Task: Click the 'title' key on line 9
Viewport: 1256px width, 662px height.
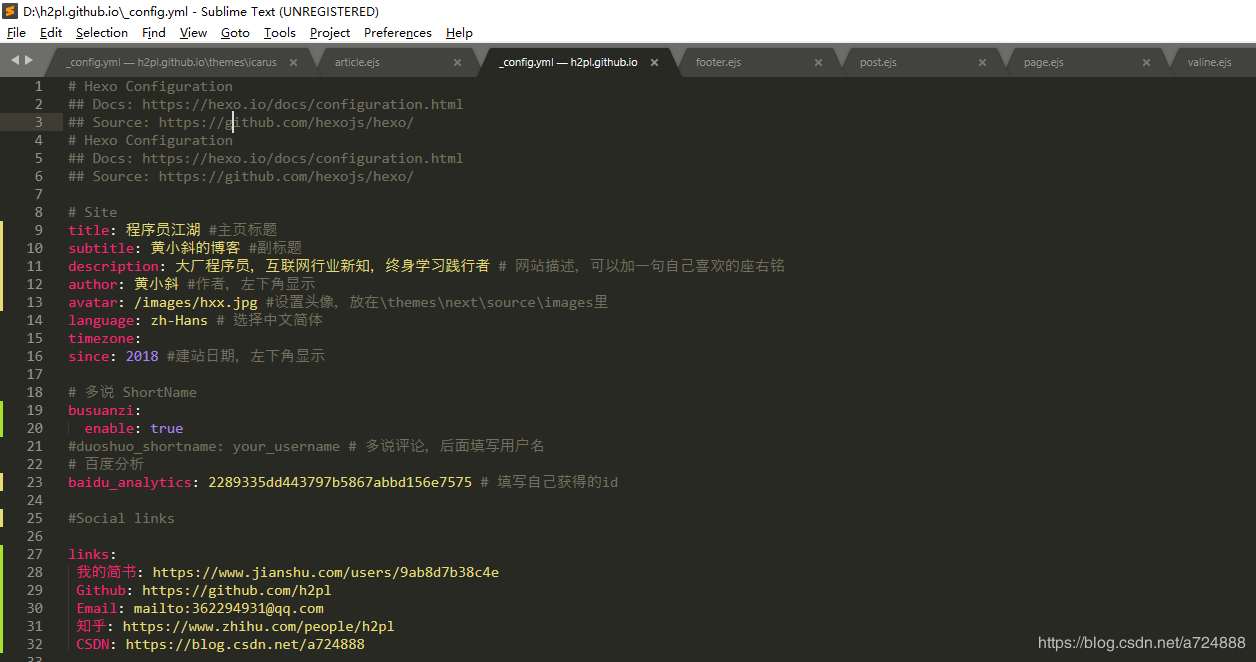Action: coord(88,230)
